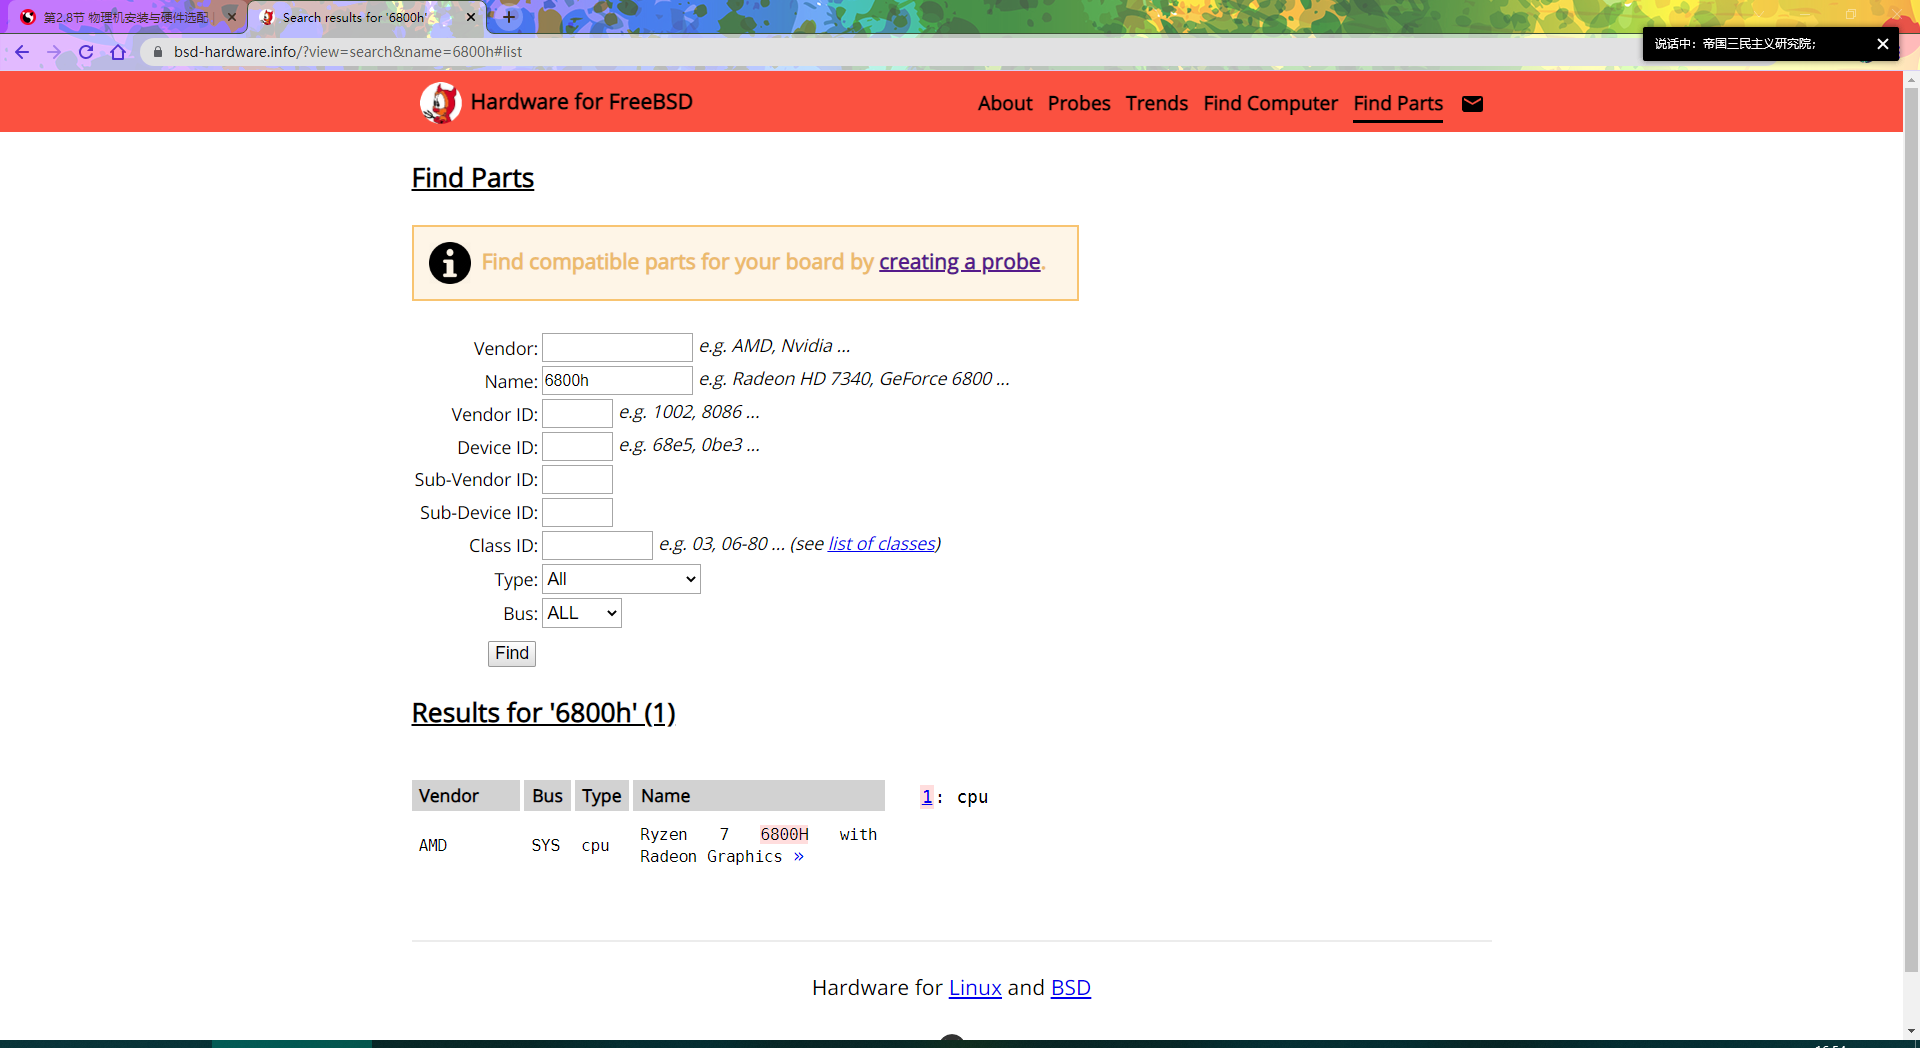Switch to the first browser tab
The height and width of the screenshot is (1048, 1920).
125,17
